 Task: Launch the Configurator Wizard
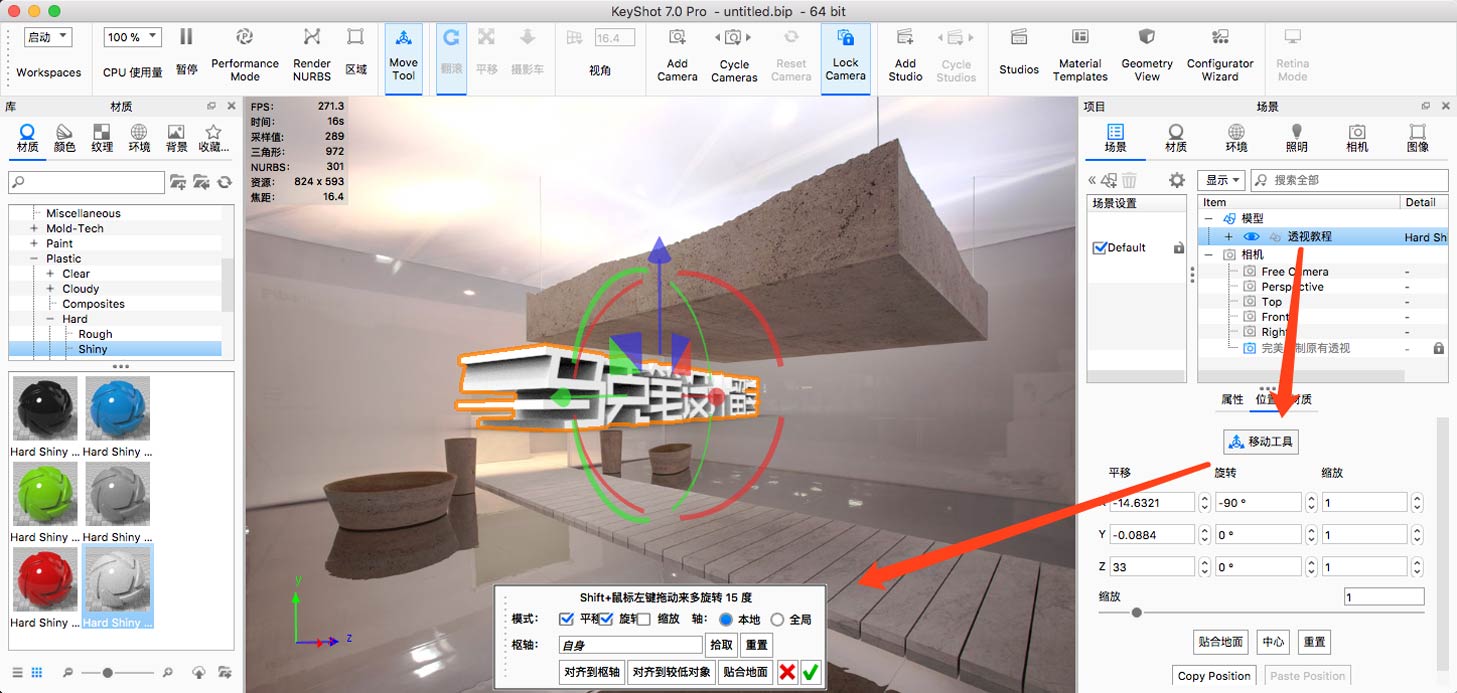click(1220, 54)
